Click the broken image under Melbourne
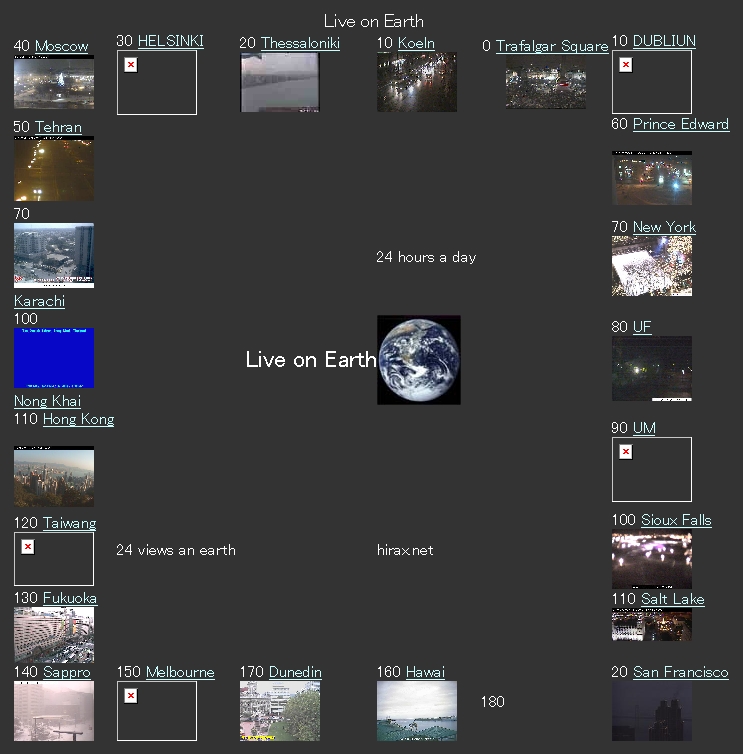This screenshot has width=743, height=754. pos(156,710)
